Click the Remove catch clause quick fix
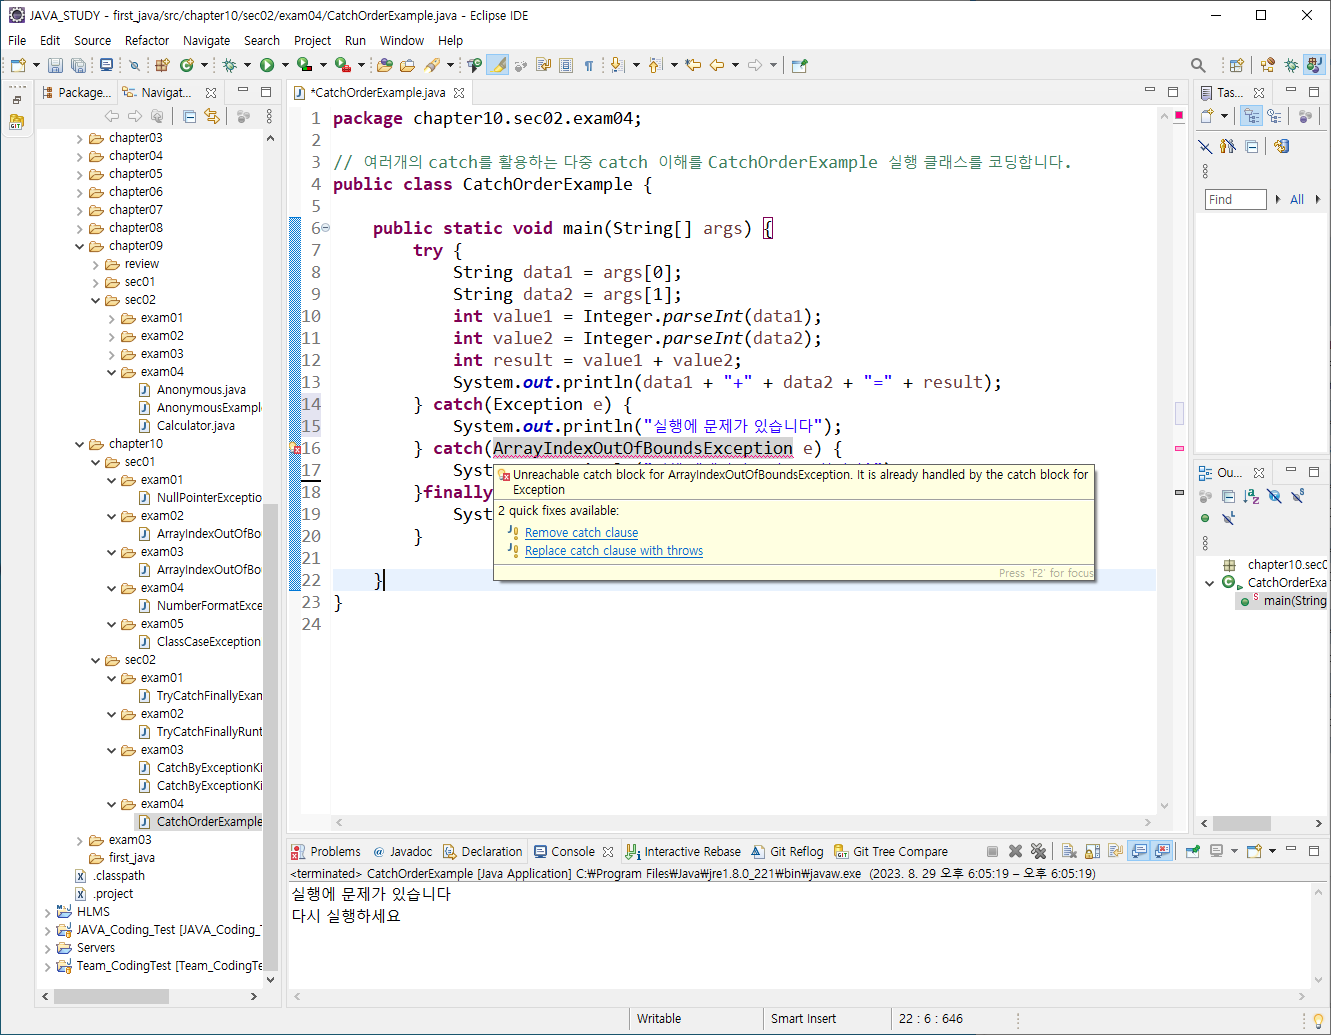 coord(581,533)
